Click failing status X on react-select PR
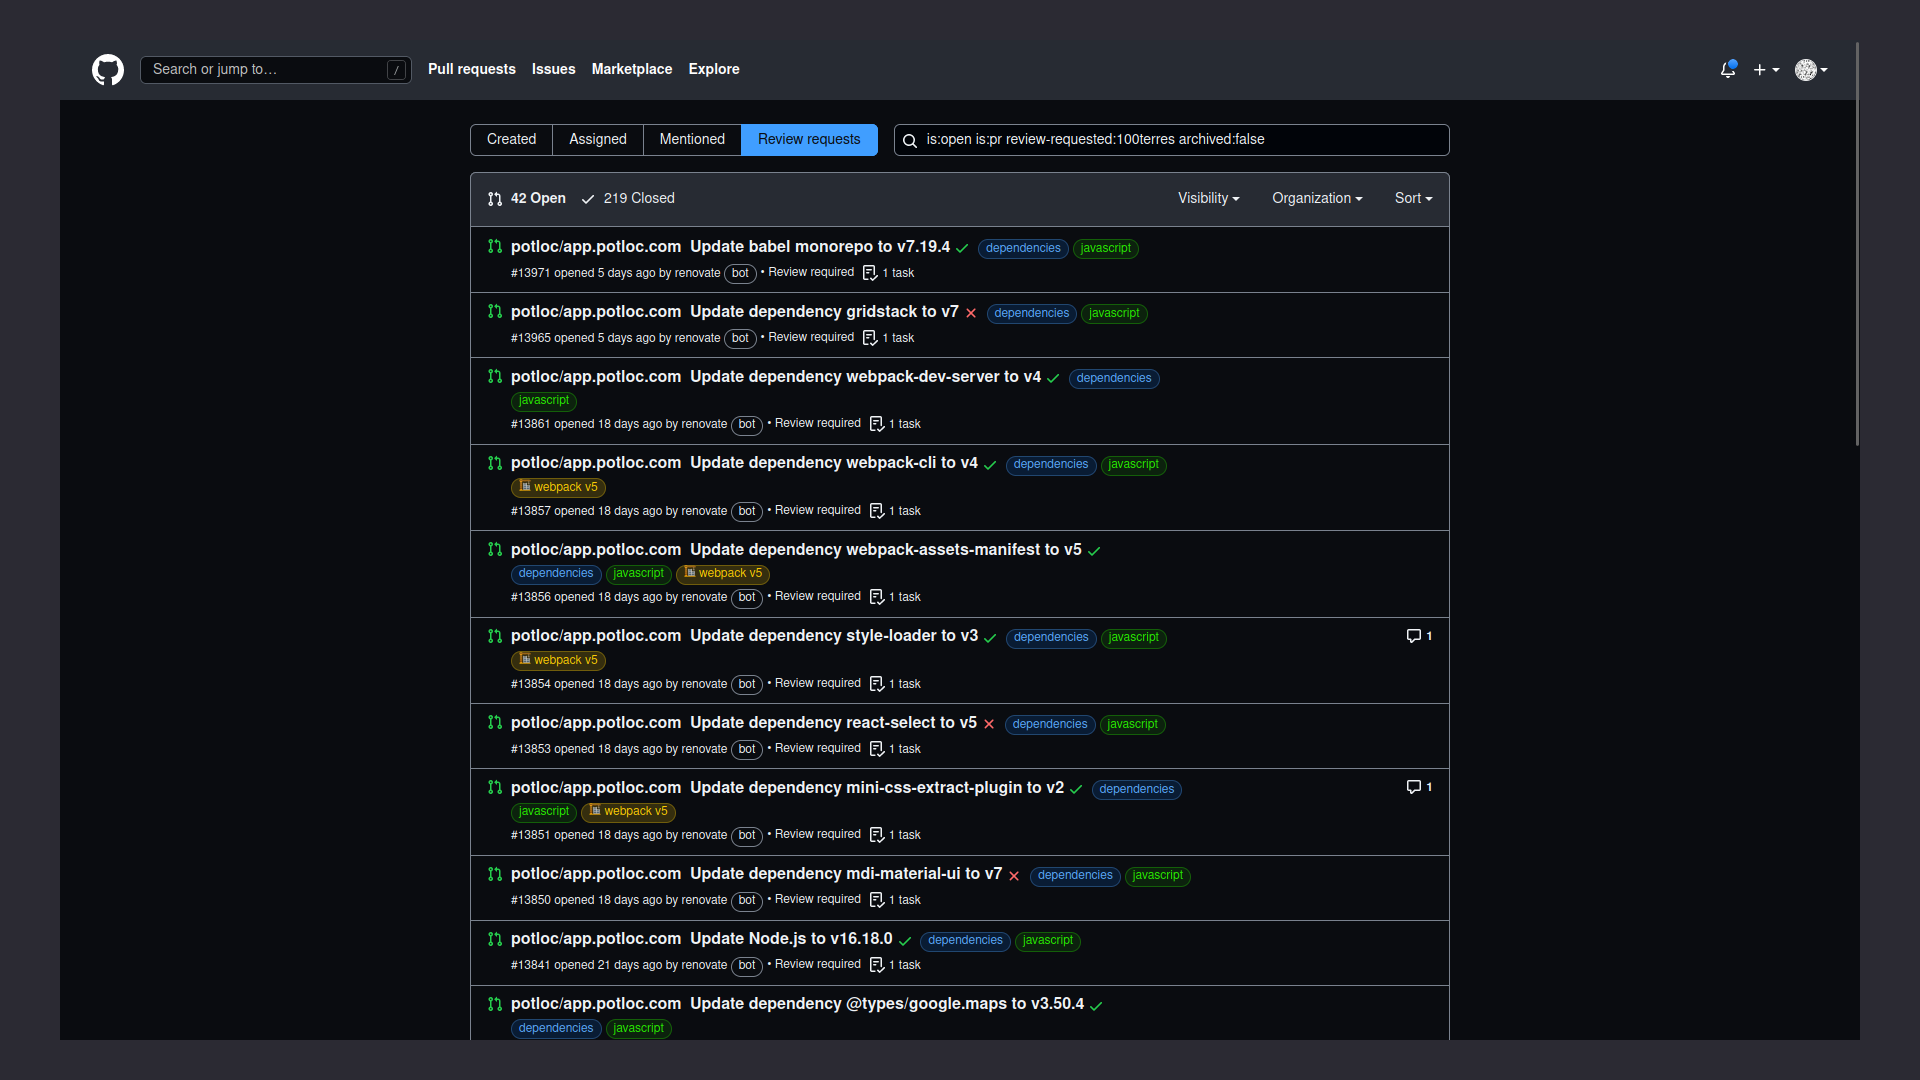Viewport: 1920px width, 1080px height. [x=989, y=724]
